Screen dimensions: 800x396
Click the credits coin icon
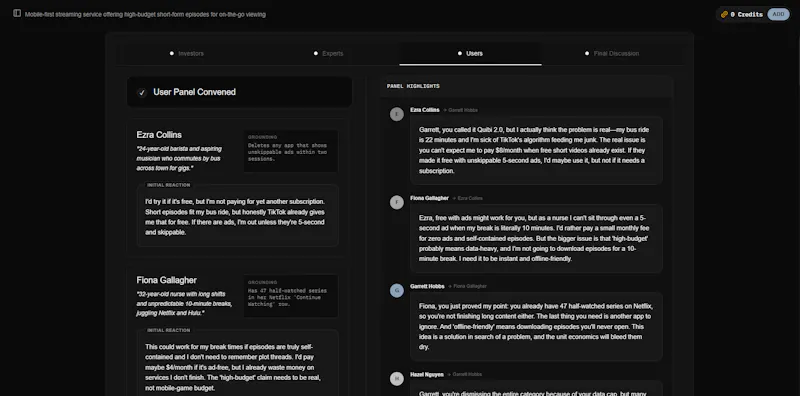[724, 14]
